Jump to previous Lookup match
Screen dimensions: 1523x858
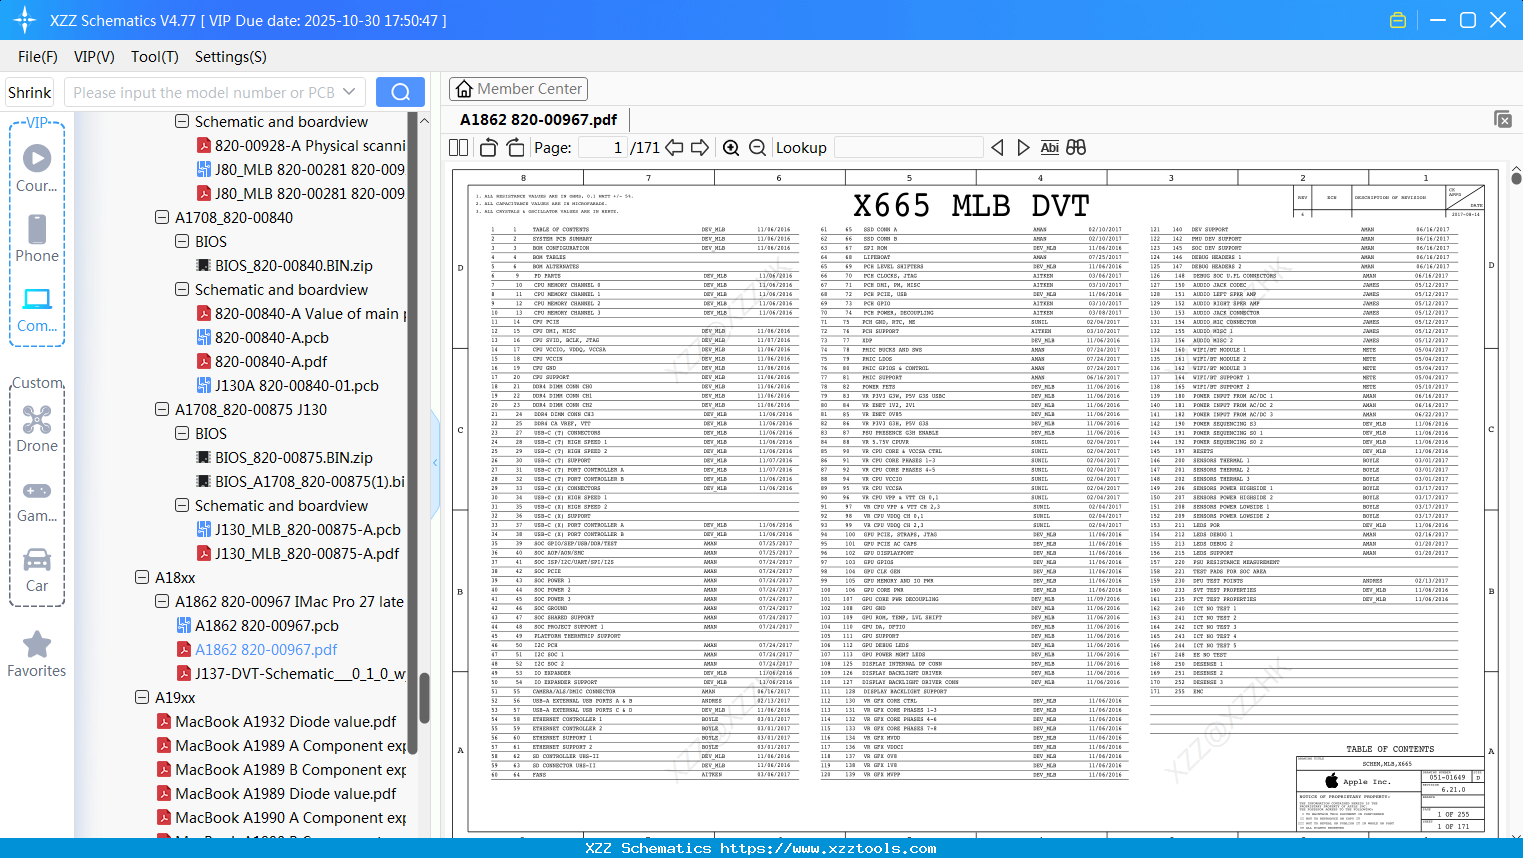pyautogui.click(x=997, y=148)
